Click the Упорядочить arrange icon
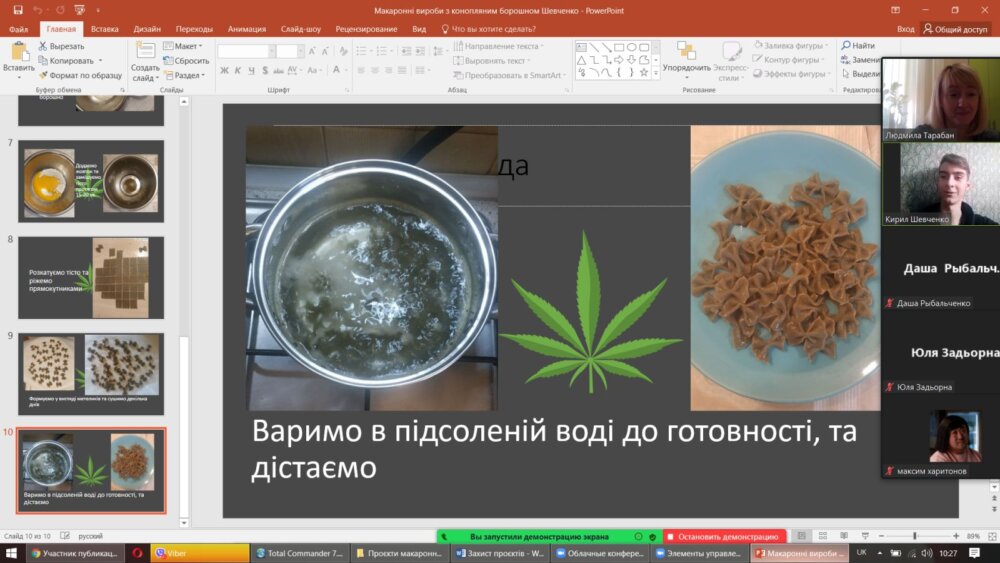The image size is (1000, 563). click(x=686, y=51)
